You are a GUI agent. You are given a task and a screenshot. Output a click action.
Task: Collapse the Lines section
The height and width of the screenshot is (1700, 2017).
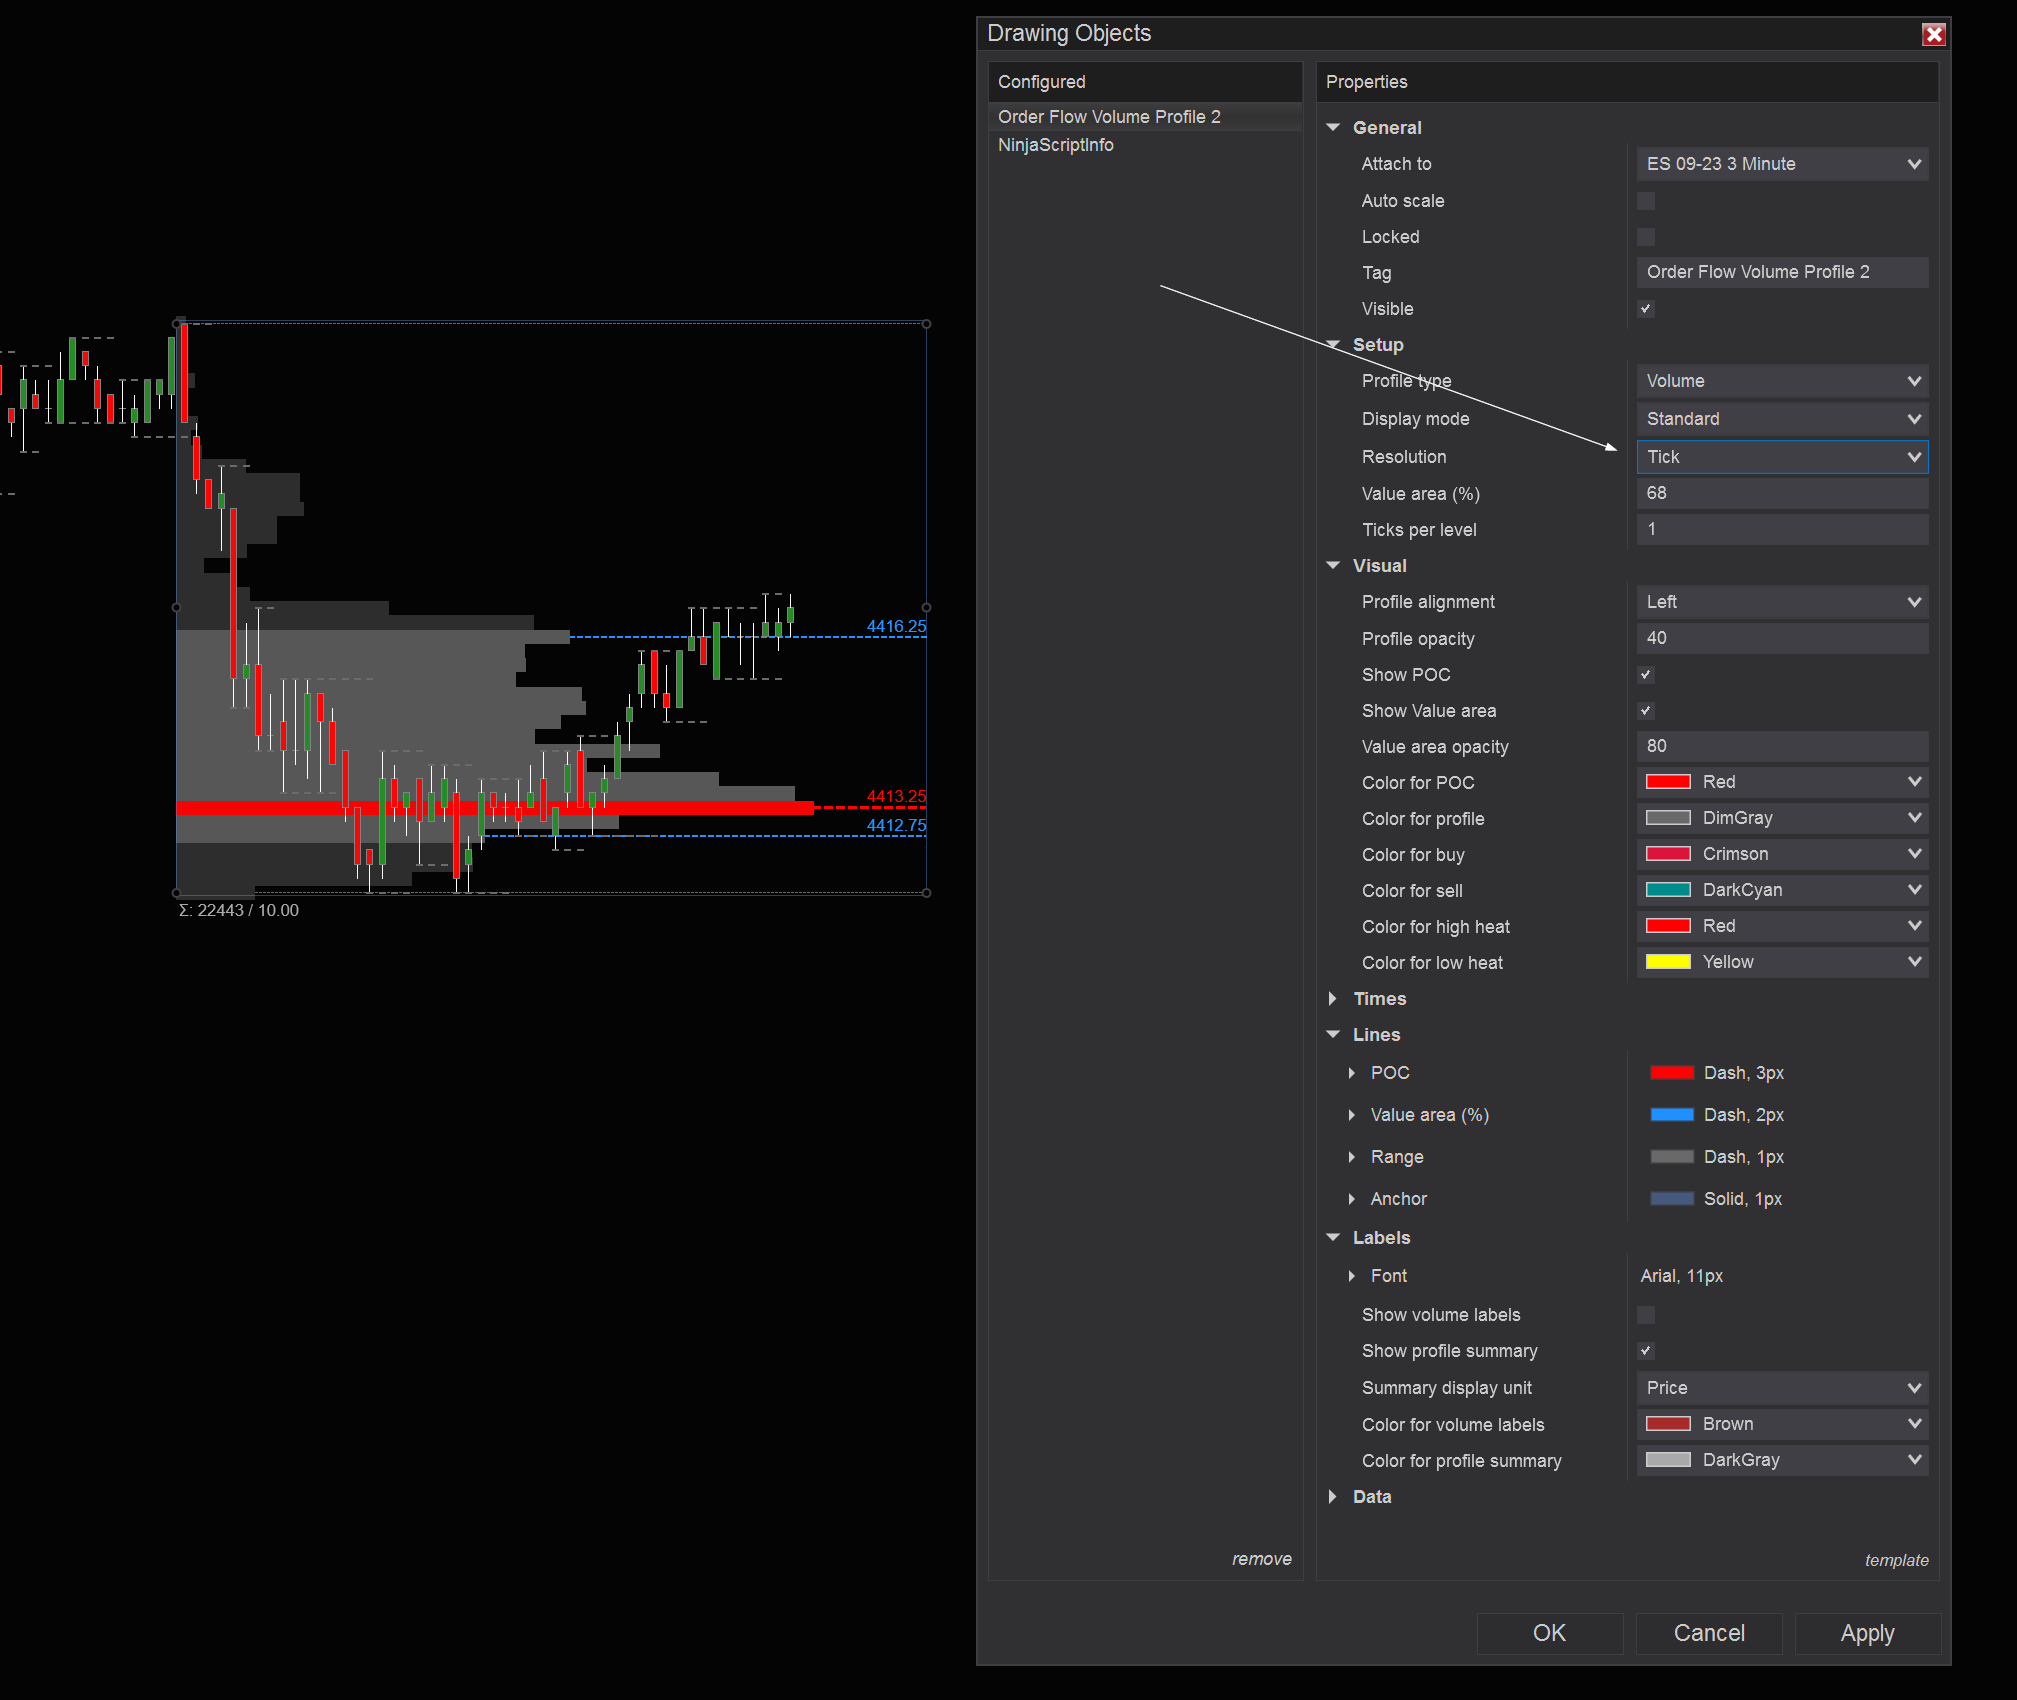coord(1333,1035)
